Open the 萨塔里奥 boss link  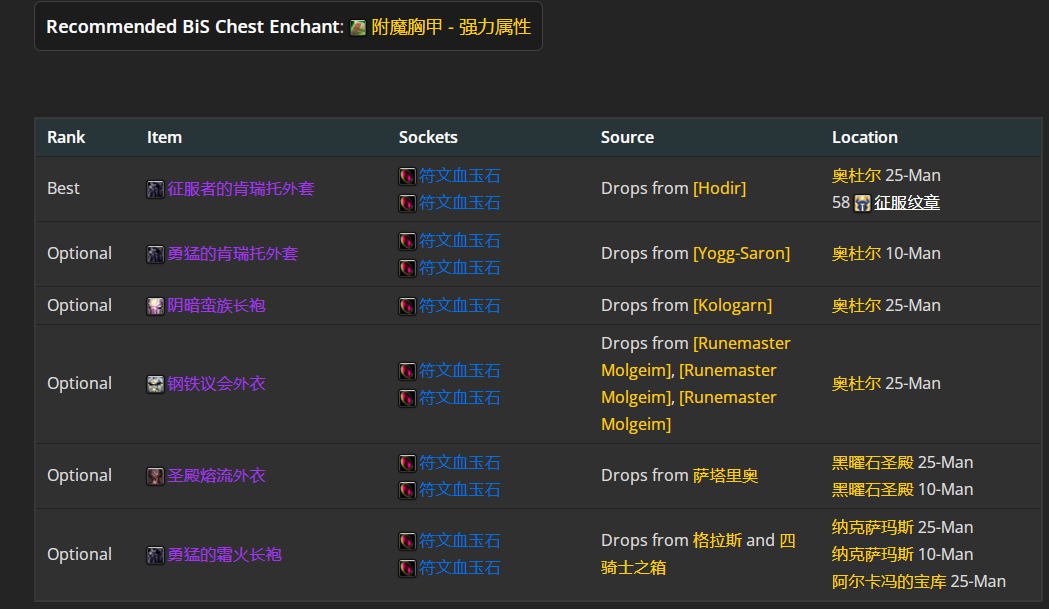(x=725, y=476)
